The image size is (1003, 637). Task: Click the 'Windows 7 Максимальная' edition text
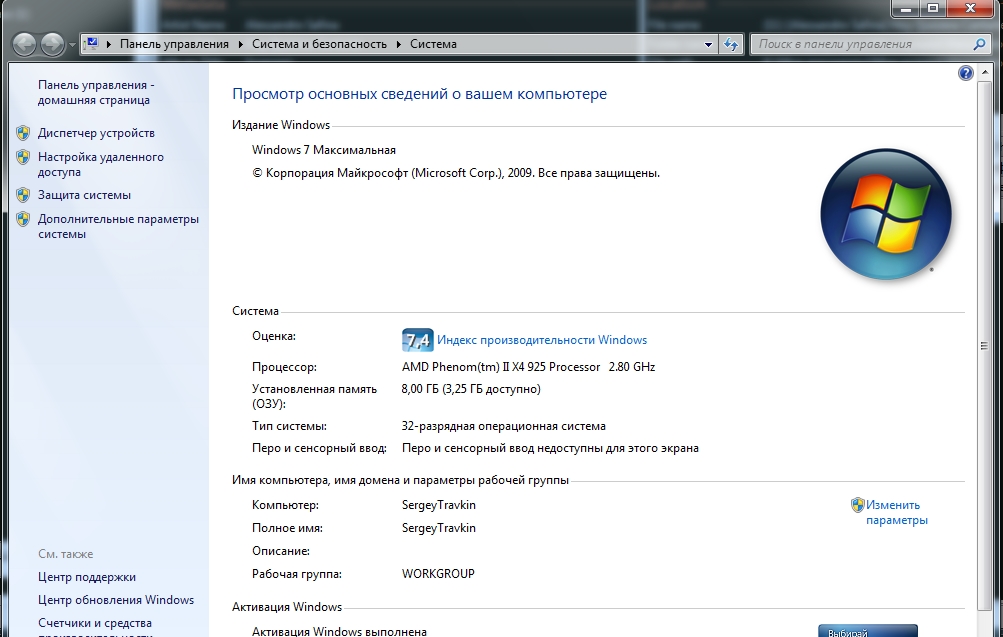click(x=324, y=150)
